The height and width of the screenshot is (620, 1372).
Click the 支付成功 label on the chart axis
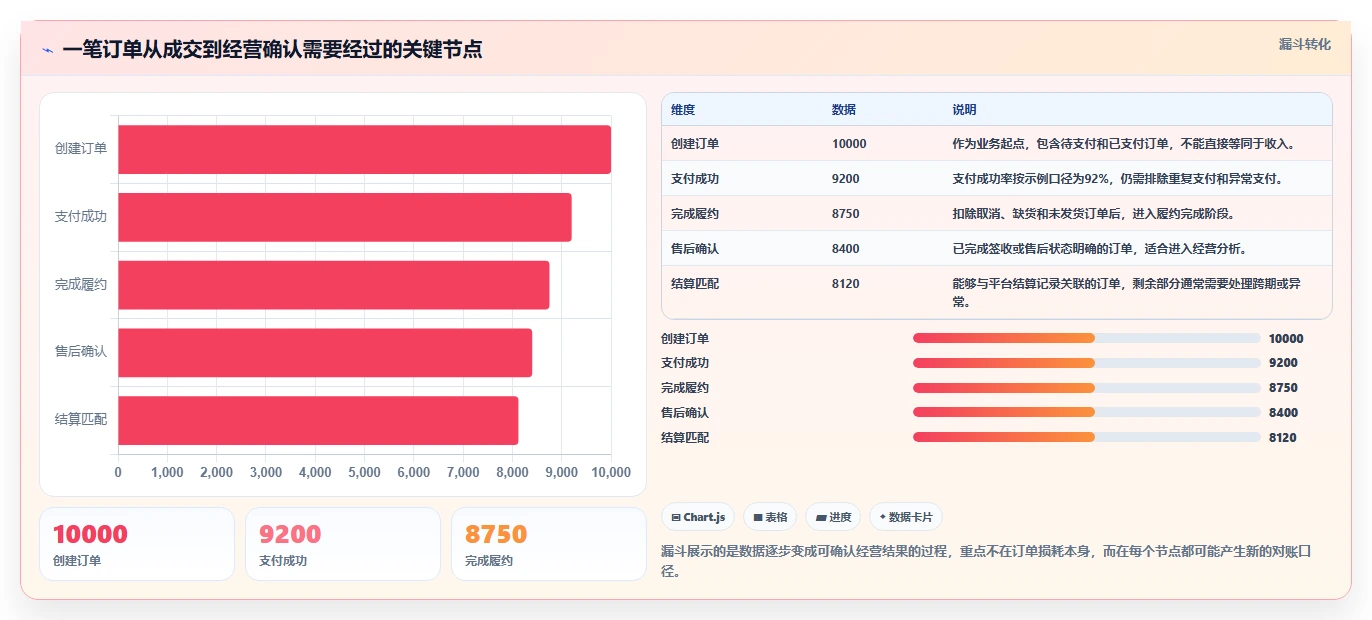(x=81, y=217)
